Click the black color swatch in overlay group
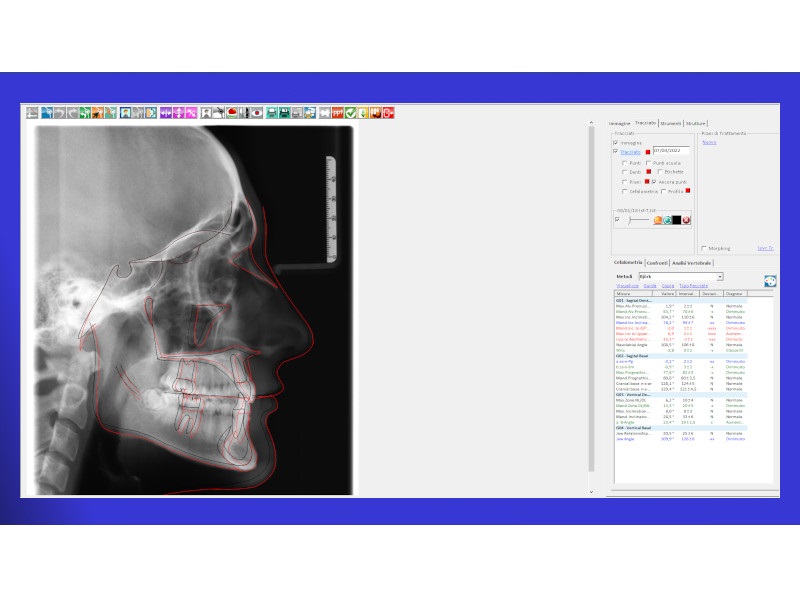Viewport: 800px width, 600px height. (677, 220)
